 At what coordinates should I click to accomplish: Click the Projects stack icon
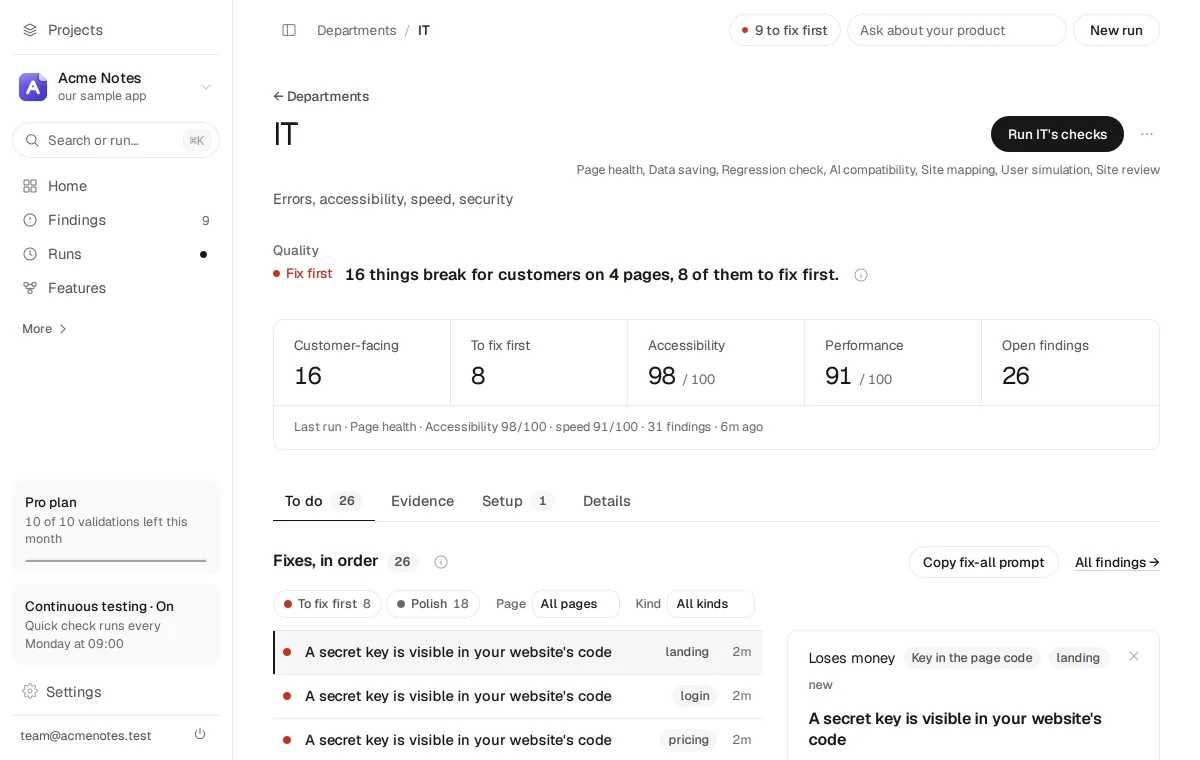(30, 30)
